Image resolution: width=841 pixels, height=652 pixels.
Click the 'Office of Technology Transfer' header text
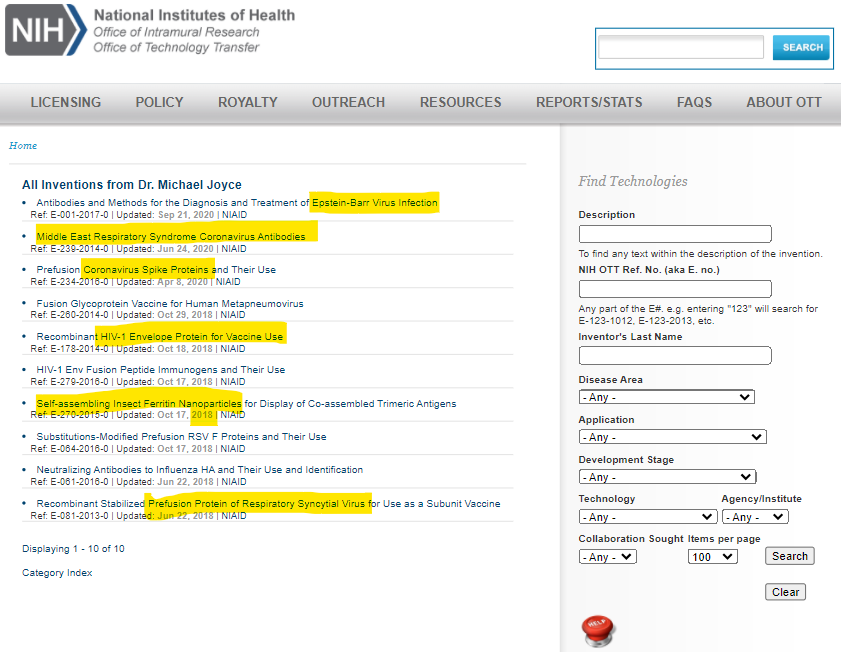point(176,48)
